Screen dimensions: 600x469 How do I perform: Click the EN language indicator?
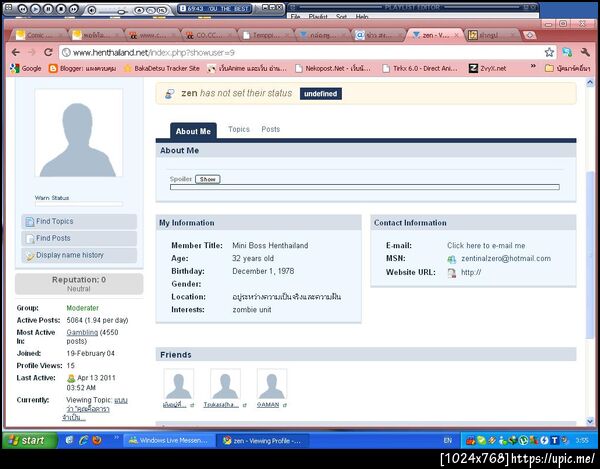(447, 441)
